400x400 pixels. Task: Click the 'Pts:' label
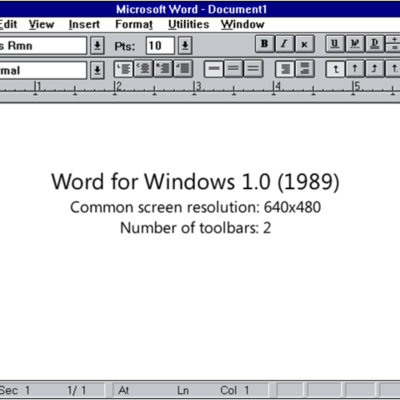124,46
